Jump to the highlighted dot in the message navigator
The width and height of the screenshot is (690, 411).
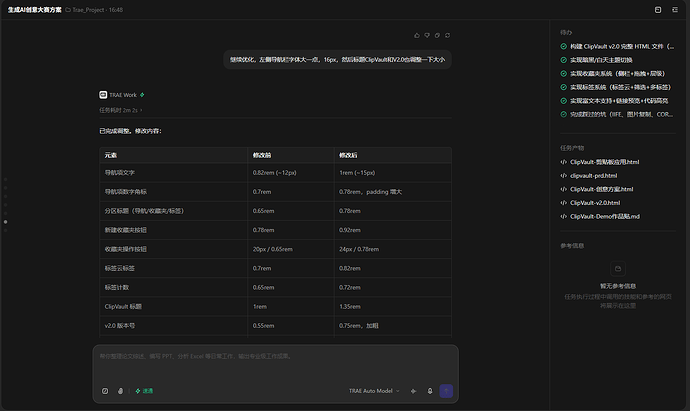point(5,222)
